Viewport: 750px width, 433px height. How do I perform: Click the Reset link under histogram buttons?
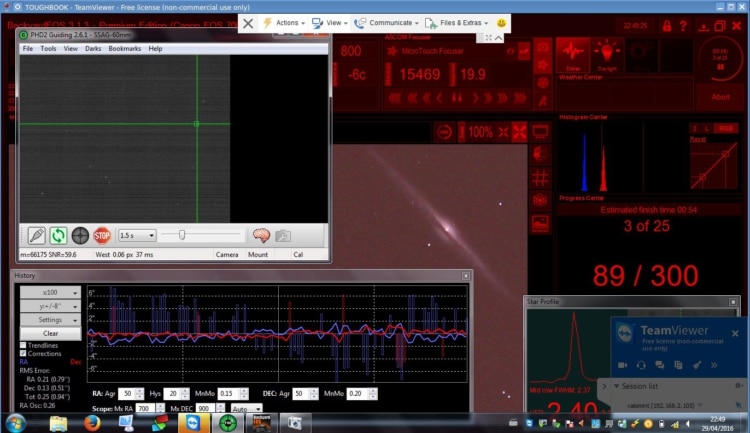[697, 139]
